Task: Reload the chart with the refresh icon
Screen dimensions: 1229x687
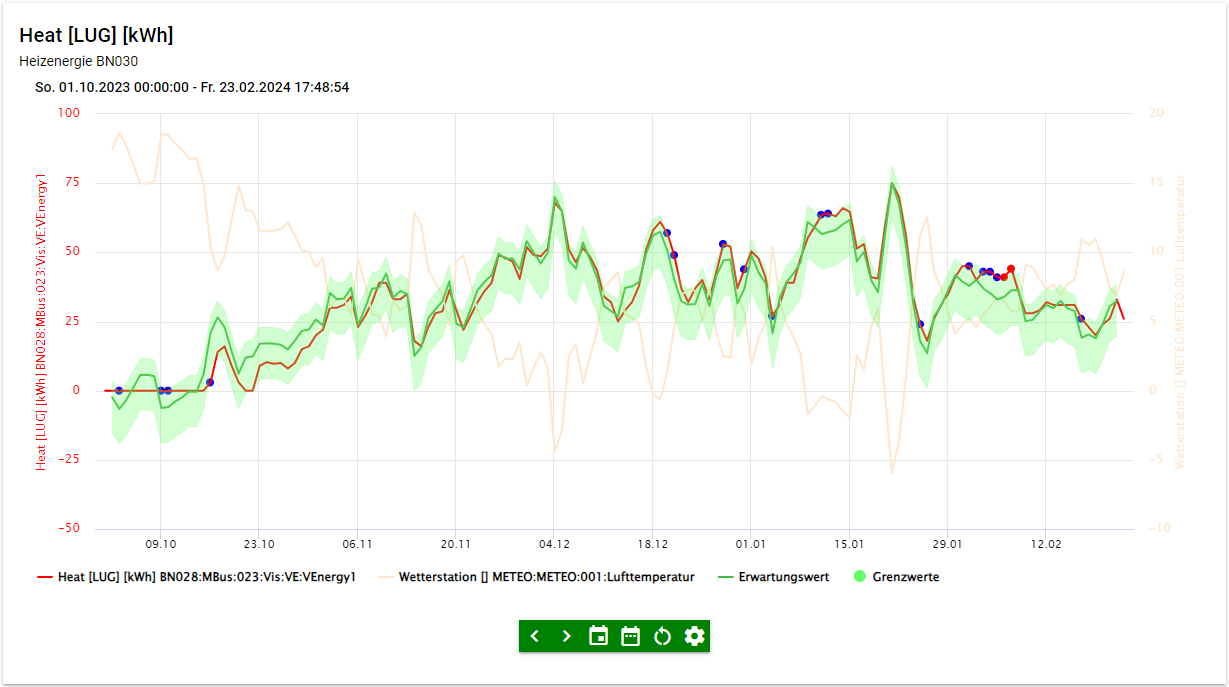Action: (662, 636)
